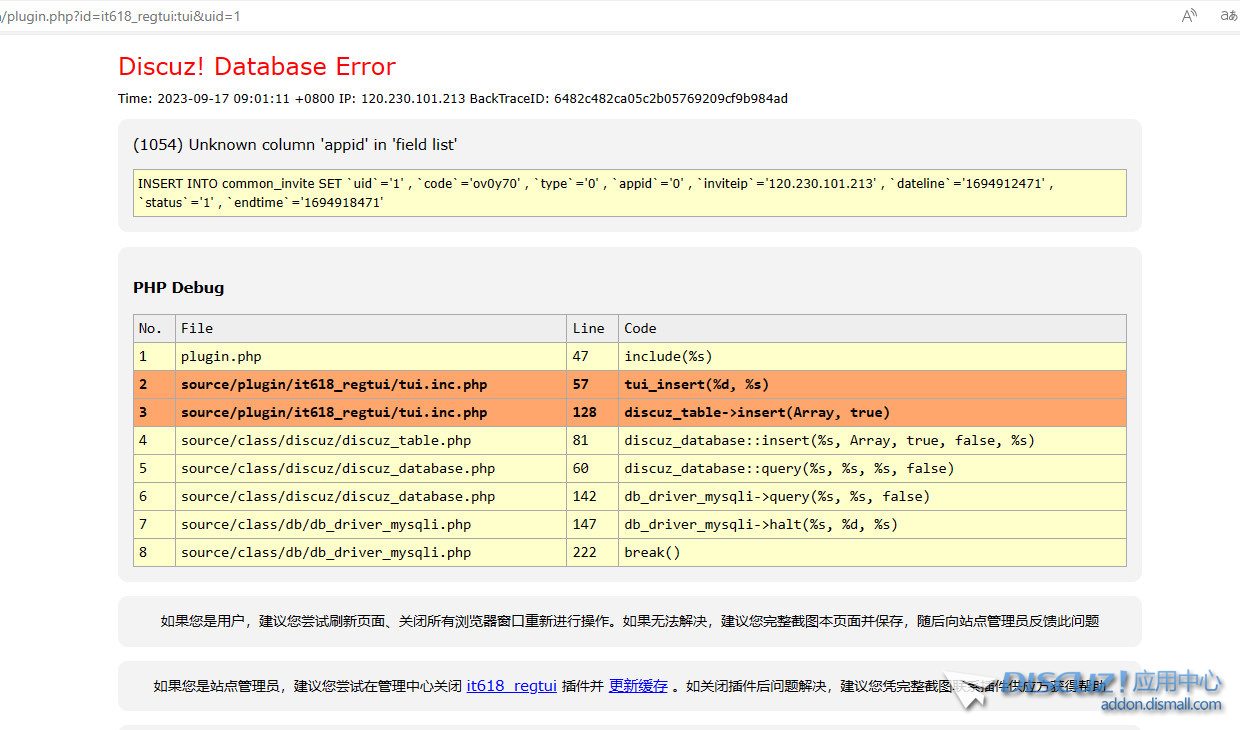The height and width of the screenshot is (730, 1240).
Task: Click the break() code cell
Action: [x=652, y=552]
